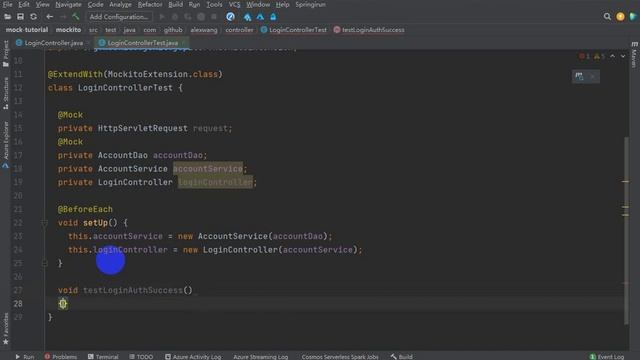The image size is (640, 360).
Task: Click mock-tutorial breadcrumb
Action: point(27,30)
